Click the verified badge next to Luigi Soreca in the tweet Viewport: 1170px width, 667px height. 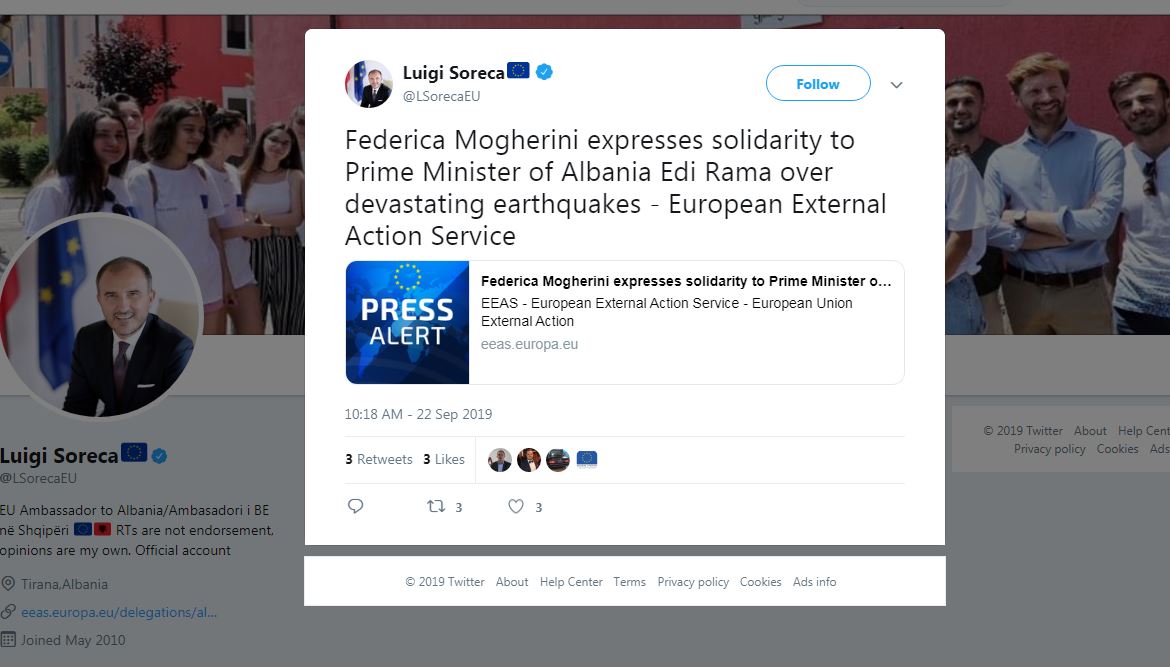pos(545,72)
